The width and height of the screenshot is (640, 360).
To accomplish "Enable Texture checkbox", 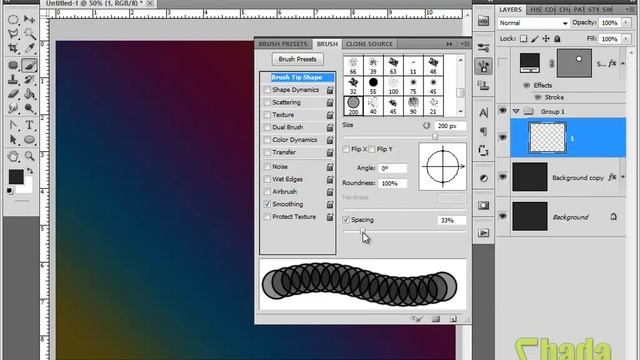I will pyautogui.click(x=267, y=115).
